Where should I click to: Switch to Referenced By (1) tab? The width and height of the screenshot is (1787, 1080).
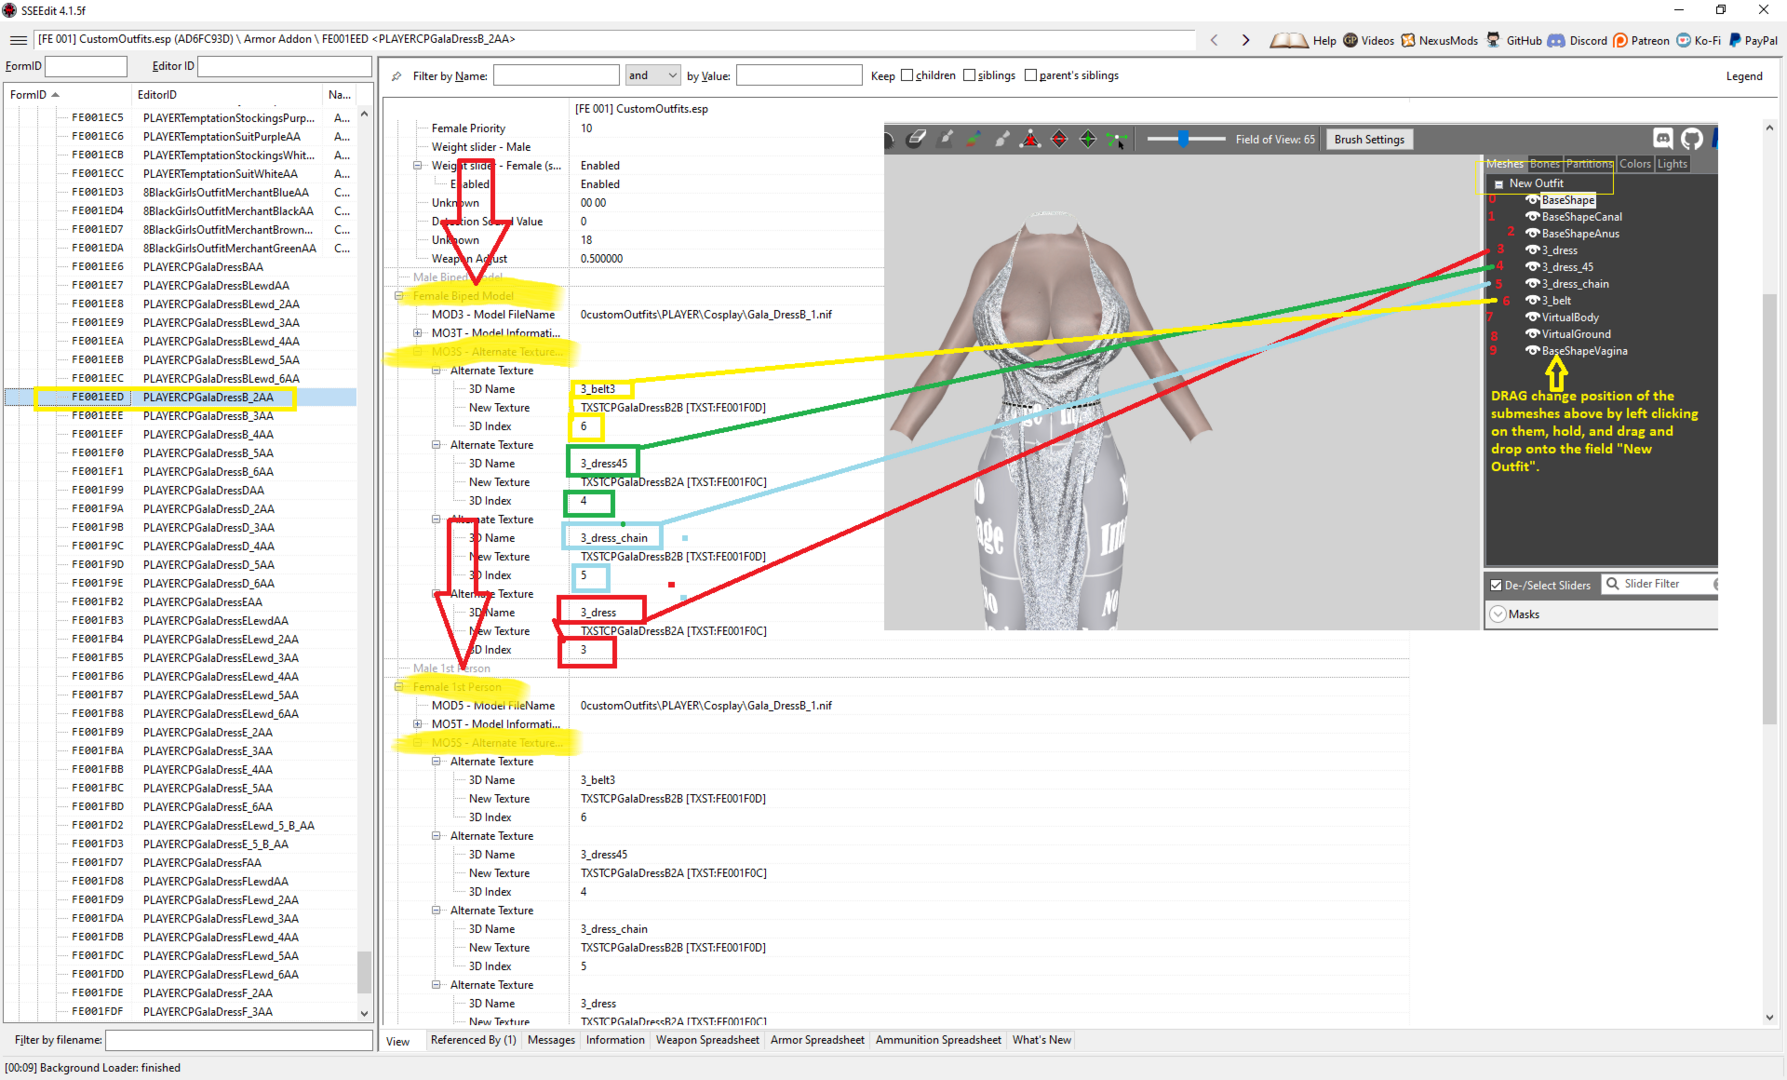pyautogui.click(x=473, y=1040)
